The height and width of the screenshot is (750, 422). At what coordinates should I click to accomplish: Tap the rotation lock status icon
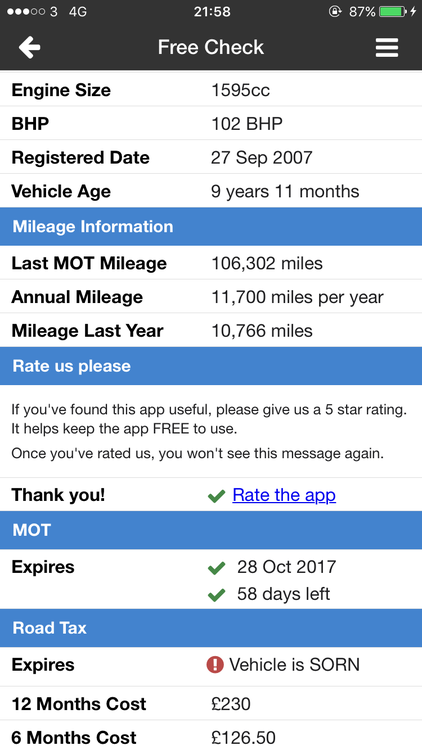[335, 11]
